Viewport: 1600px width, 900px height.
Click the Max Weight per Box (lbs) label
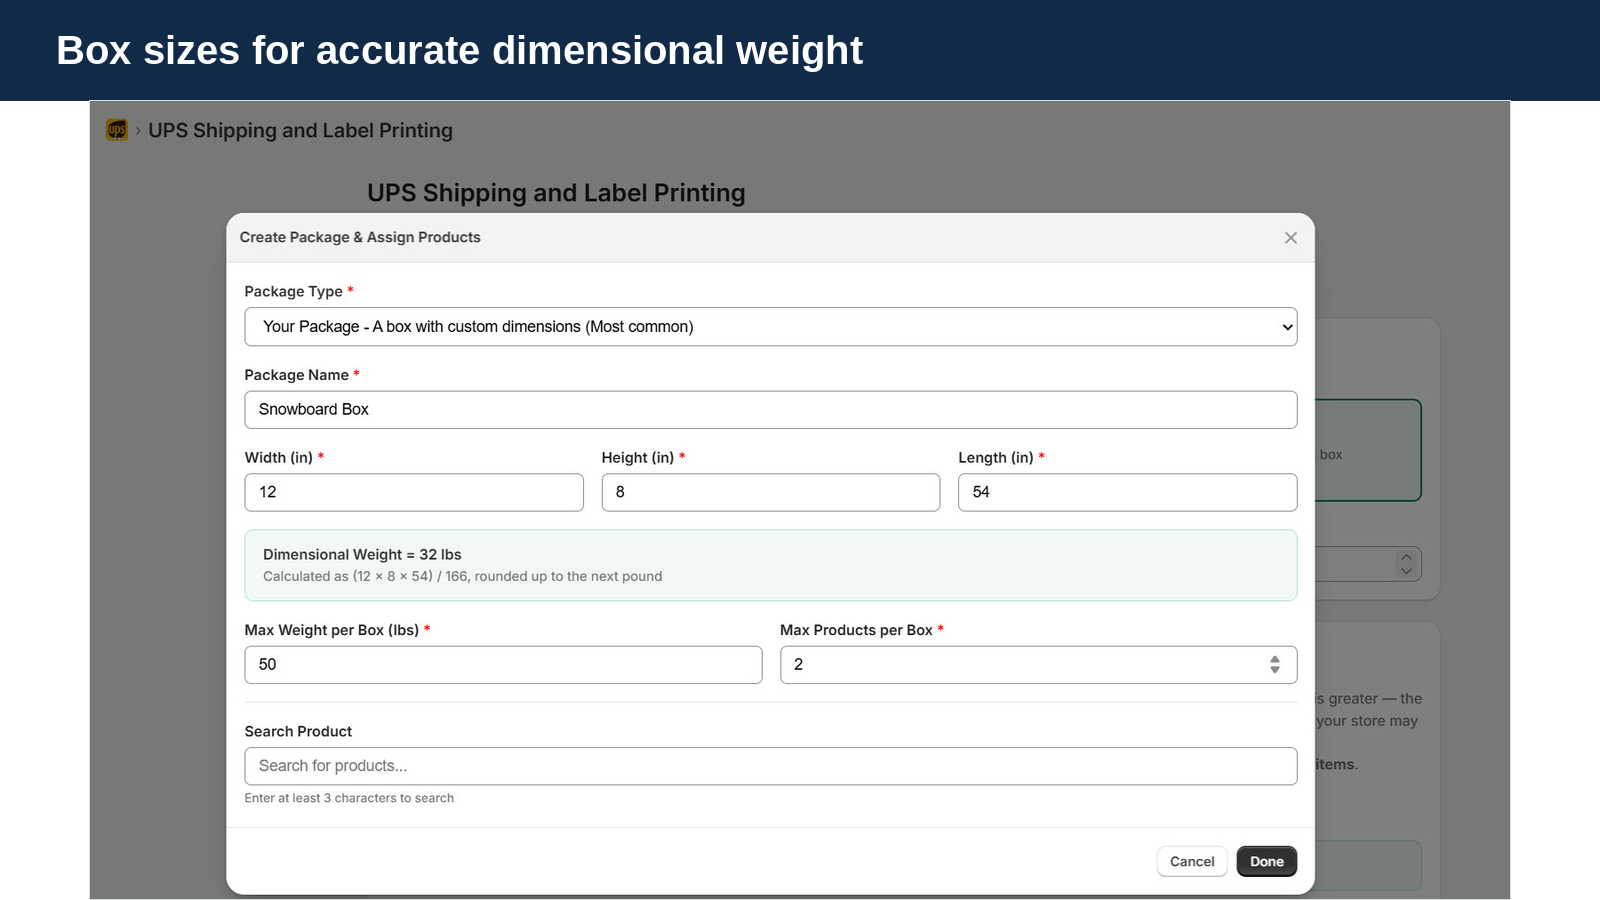point(331,630)
